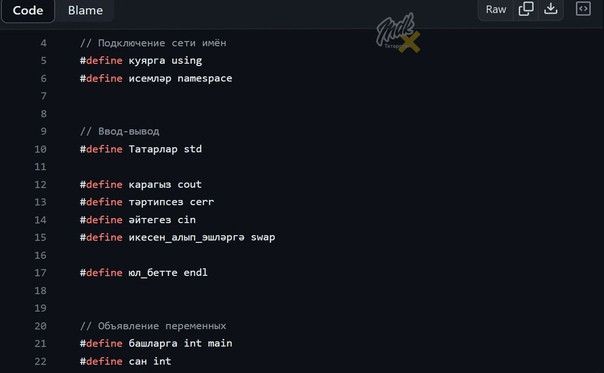Click the 'swap' token on line 15

(263, 237)
